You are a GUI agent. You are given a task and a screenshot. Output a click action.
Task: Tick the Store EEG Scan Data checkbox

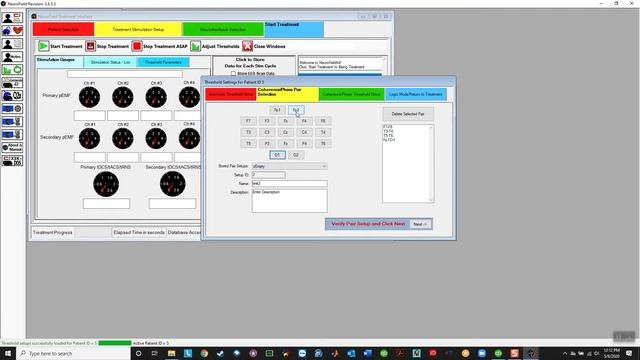coord(233,73)
